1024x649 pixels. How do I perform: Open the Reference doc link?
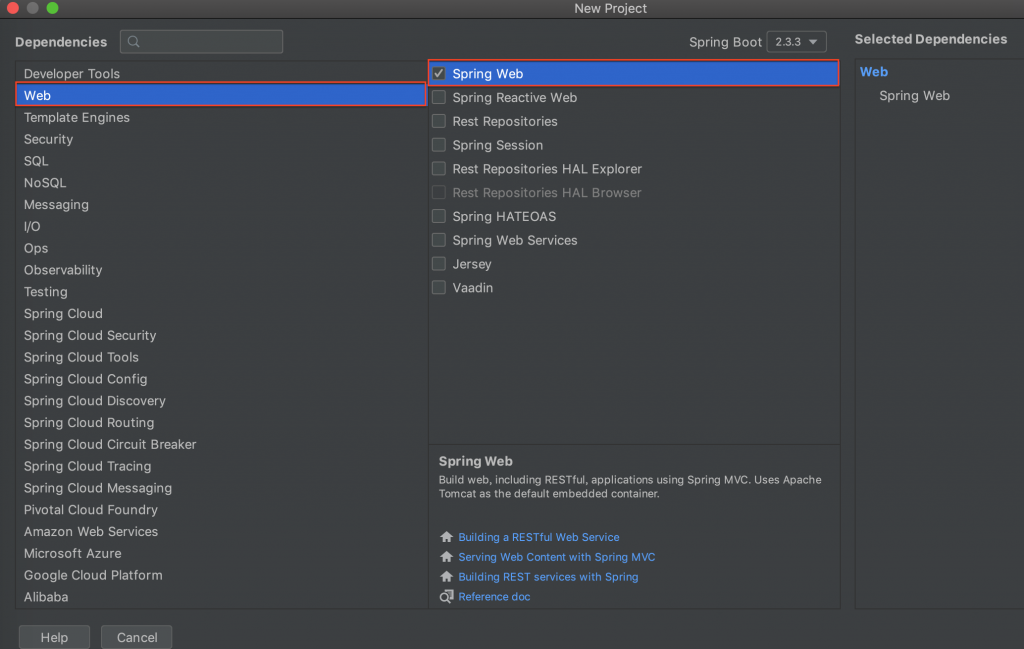[x=494, y=597]
